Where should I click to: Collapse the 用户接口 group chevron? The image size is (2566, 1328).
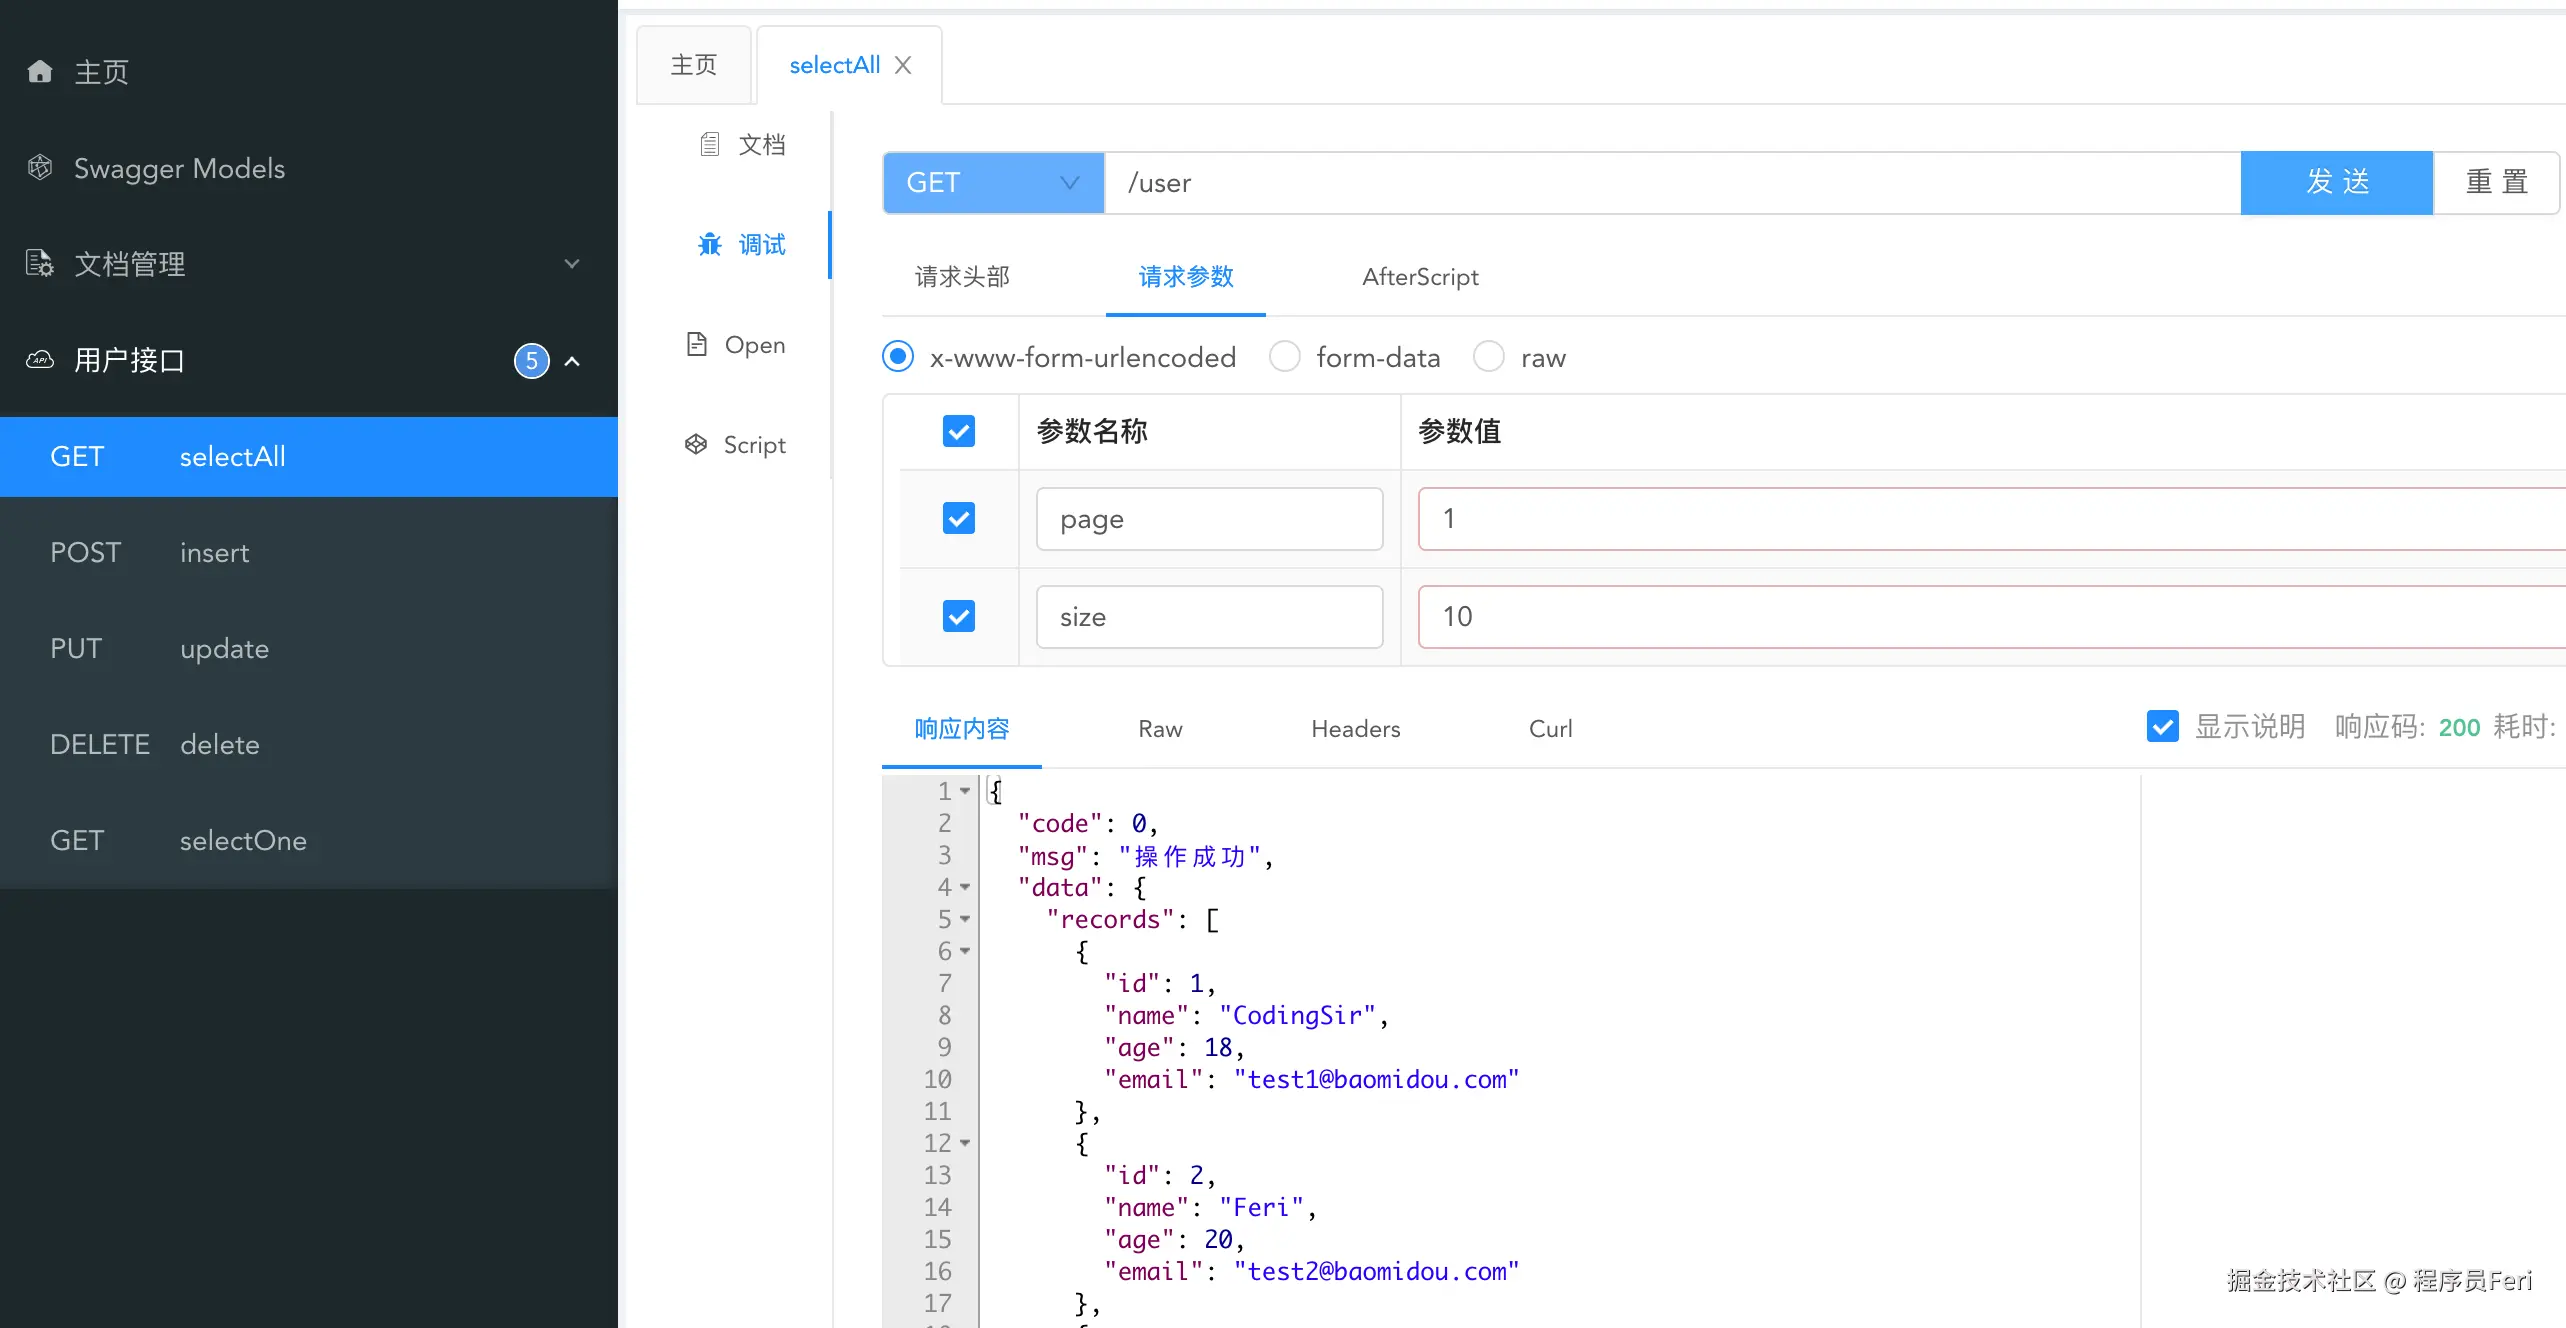572,360
